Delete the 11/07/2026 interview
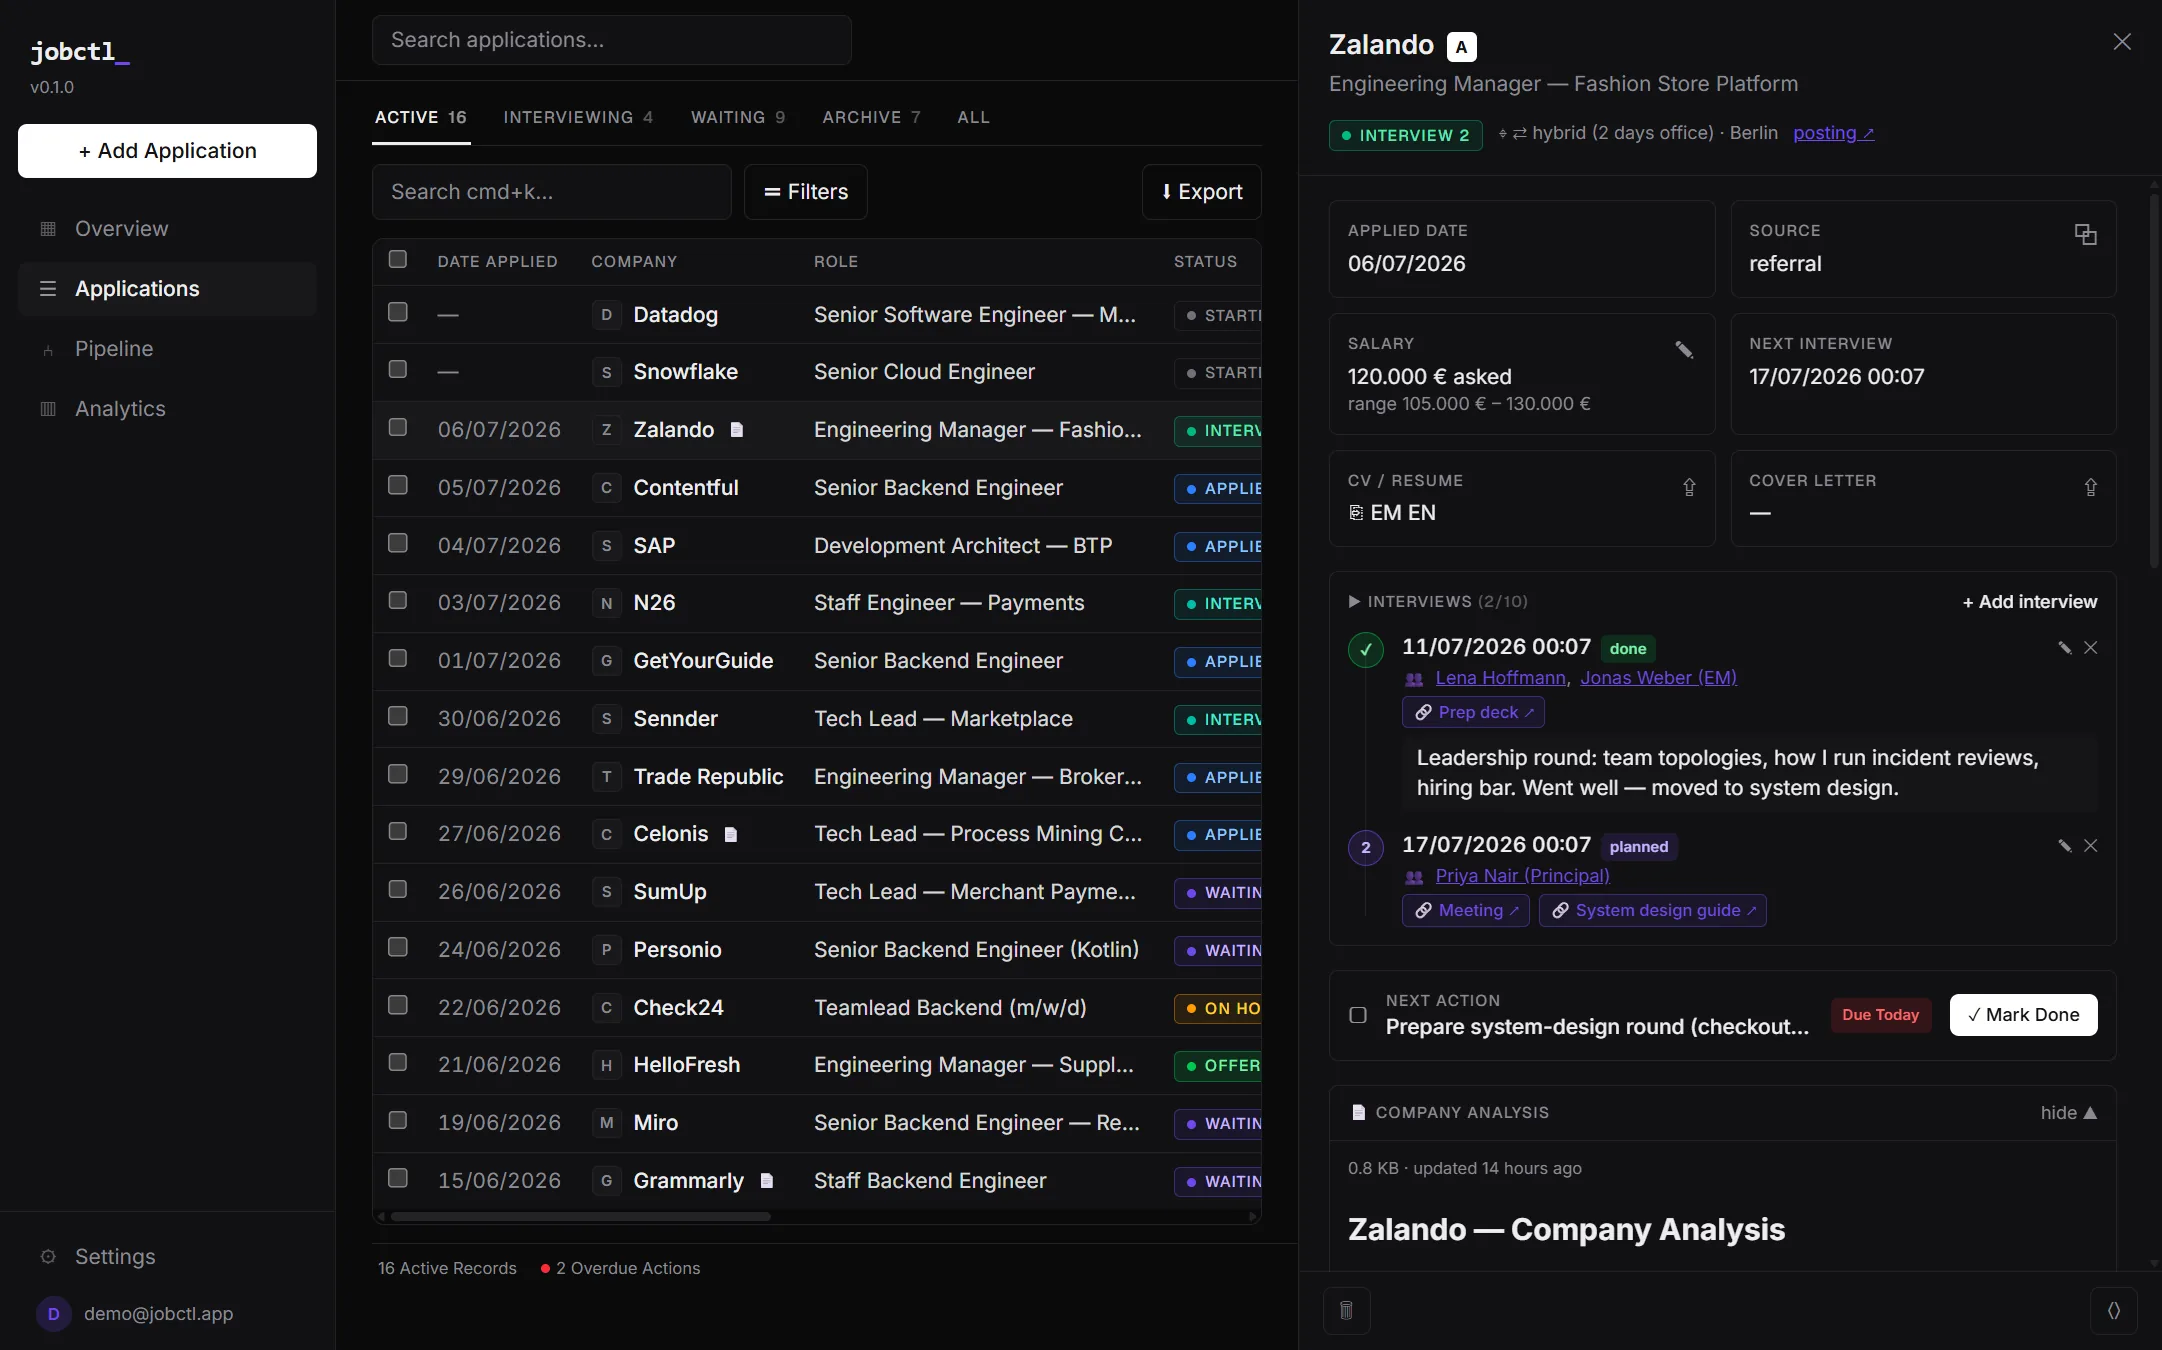The image size is (2162, 1350). (2090, 648)
